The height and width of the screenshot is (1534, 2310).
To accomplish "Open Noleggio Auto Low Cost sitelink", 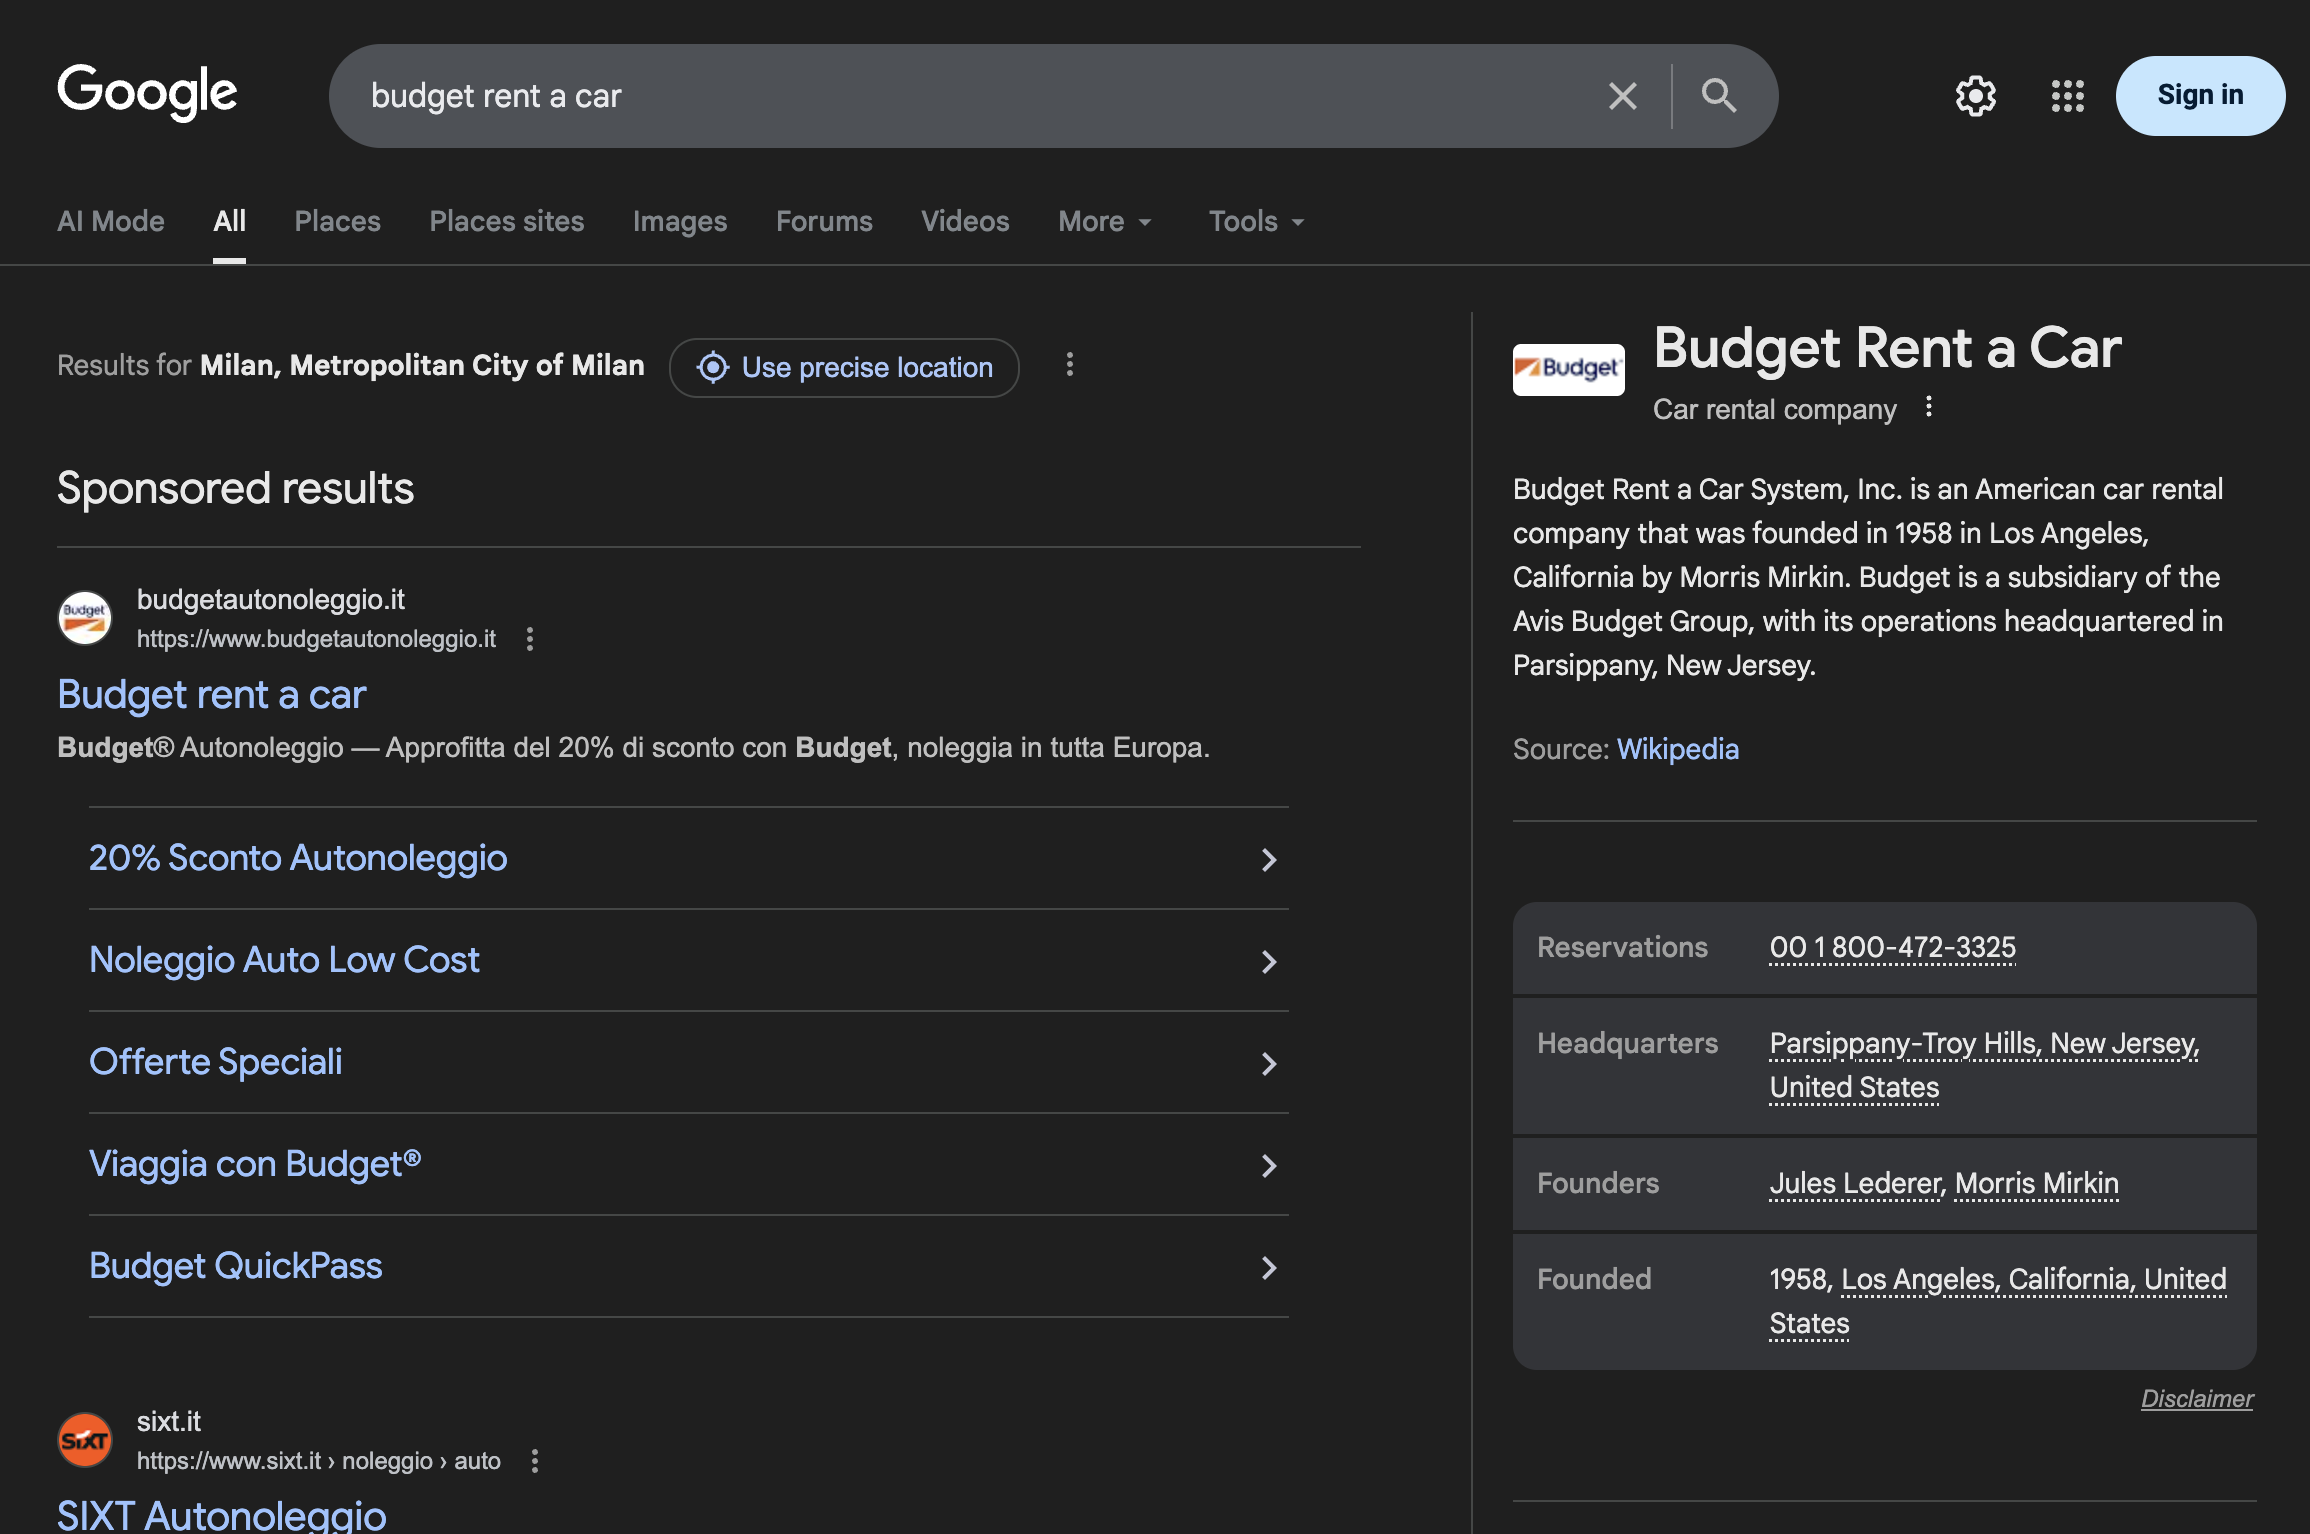I will coord(284,960).
